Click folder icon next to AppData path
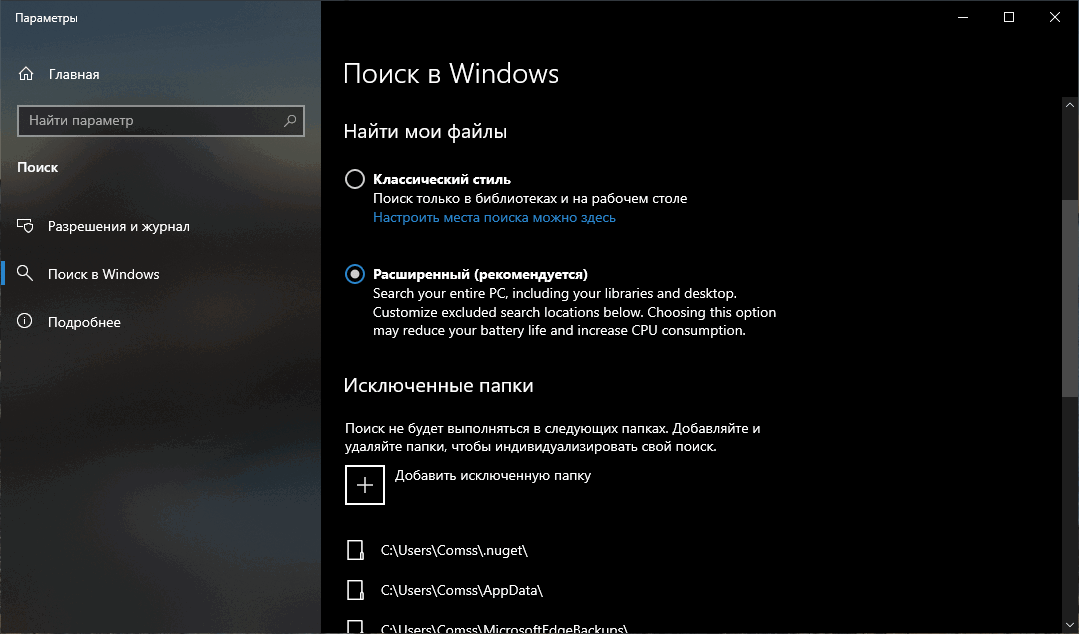Viewport: 1079px width, 634px height. pos(355,590)
